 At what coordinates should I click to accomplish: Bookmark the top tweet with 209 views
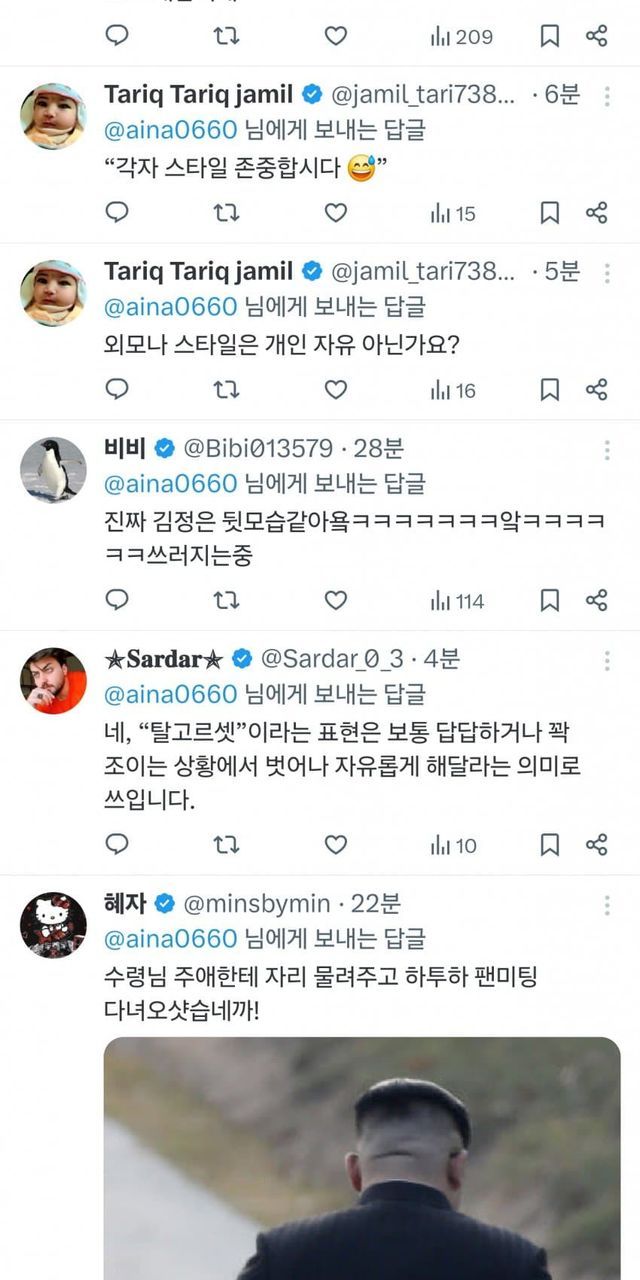tap(549, 36)
